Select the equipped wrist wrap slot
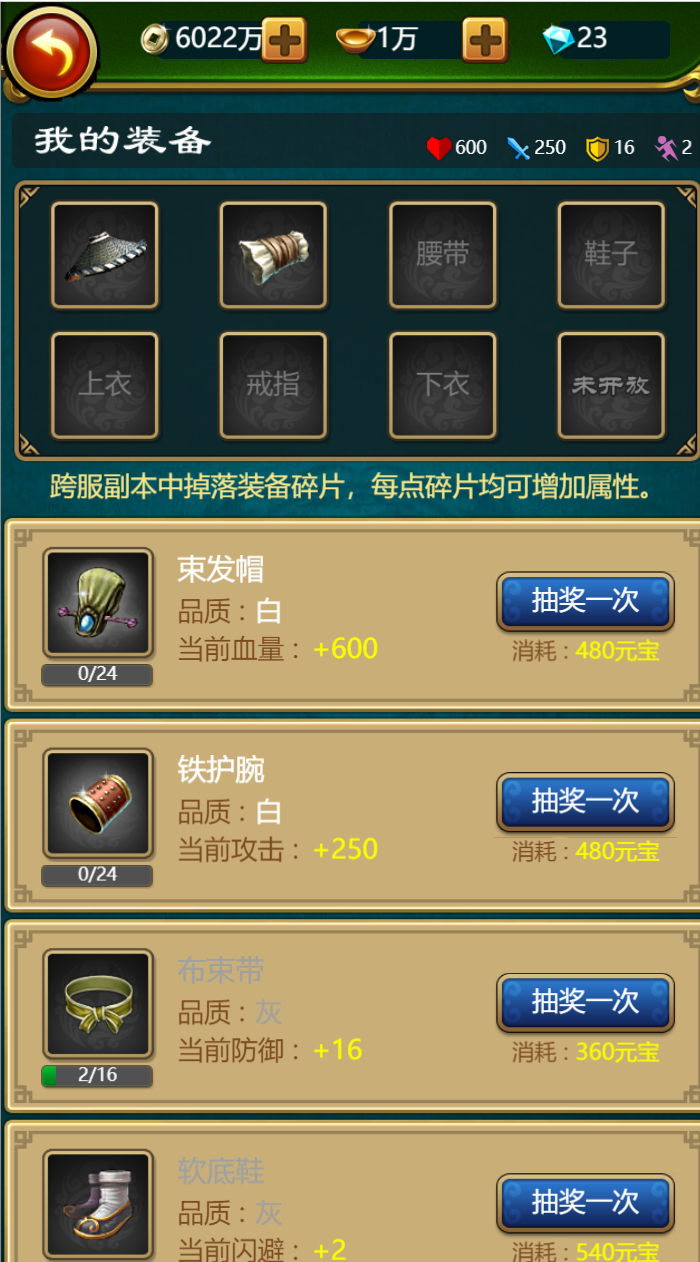This screenshot has height=1262, width=700. pos(273,255)
